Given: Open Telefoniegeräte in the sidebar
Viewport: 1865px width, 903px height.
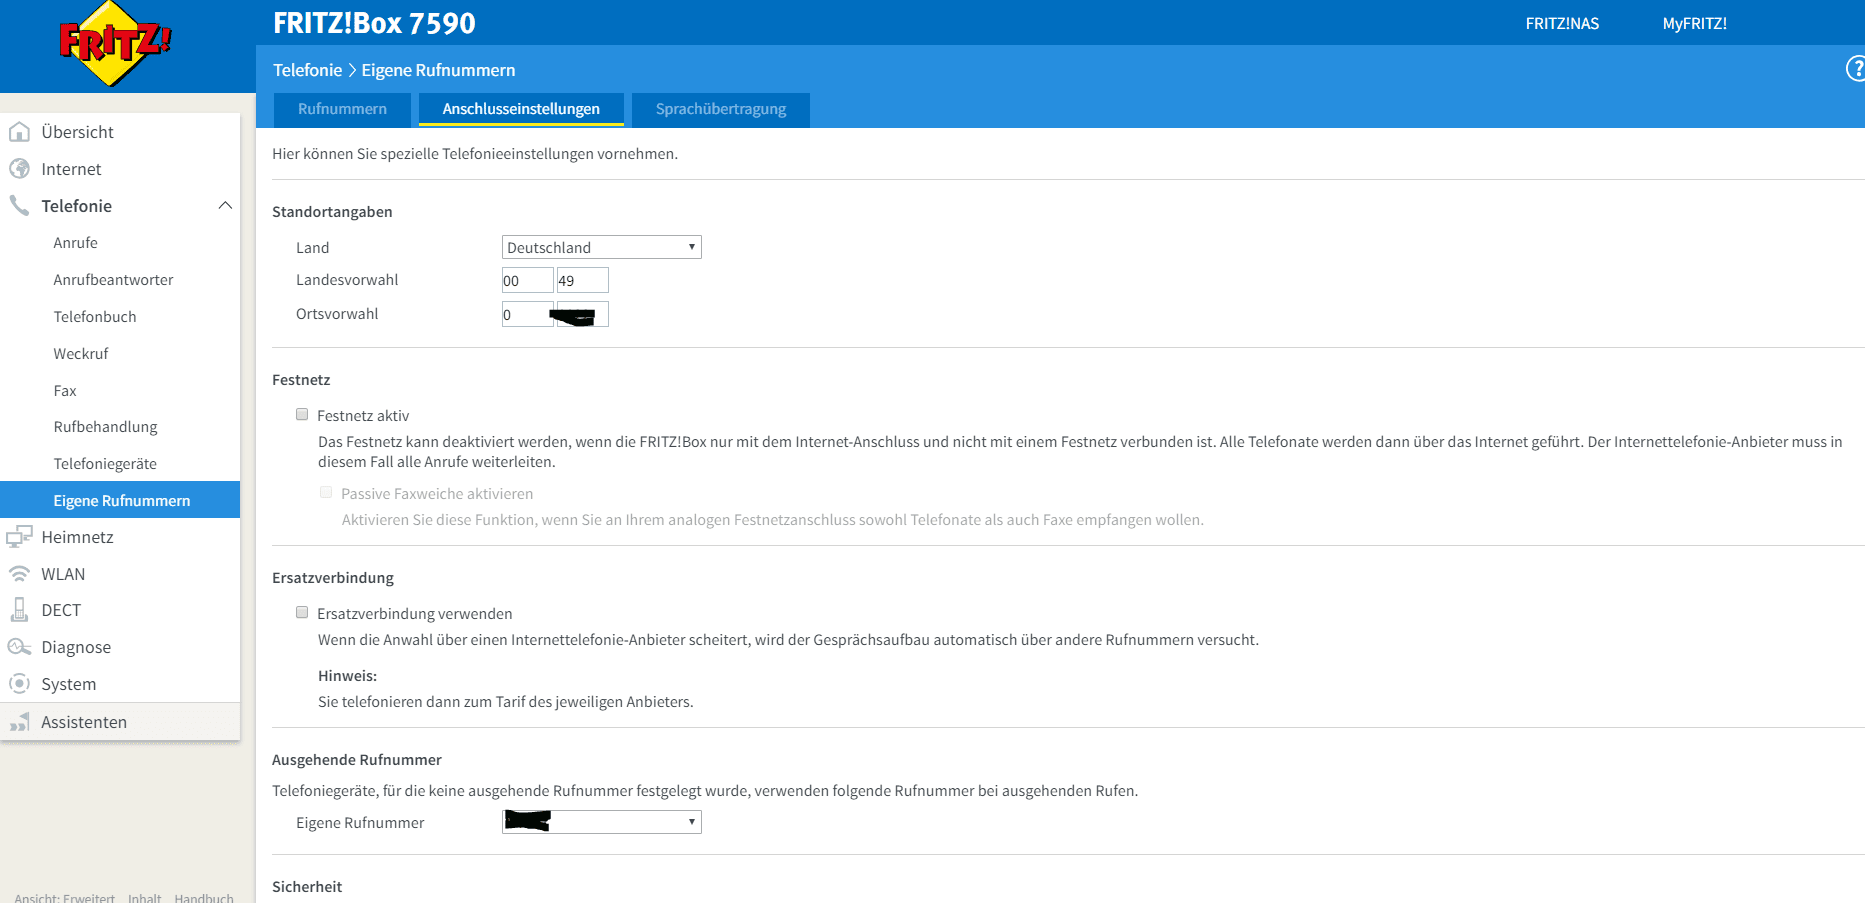Looking at the screenshot, I should point(105,464).
